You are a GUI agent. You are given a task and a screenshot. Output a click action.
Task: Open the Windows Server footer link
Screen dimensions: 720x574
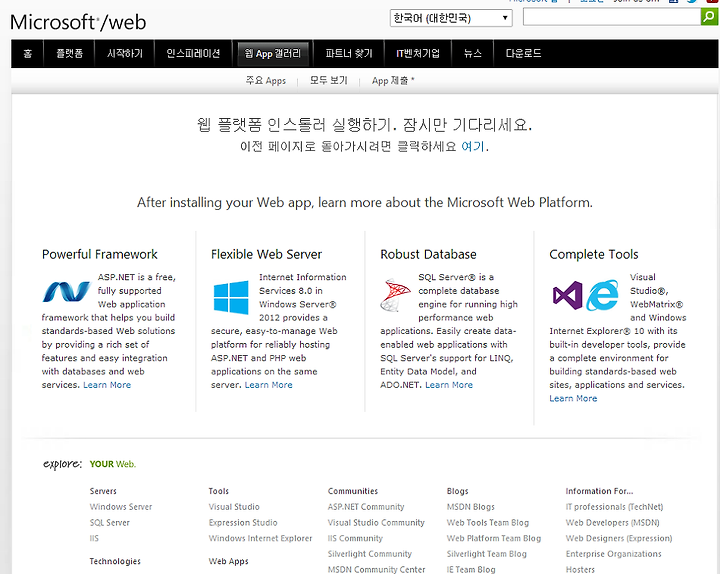121,507
